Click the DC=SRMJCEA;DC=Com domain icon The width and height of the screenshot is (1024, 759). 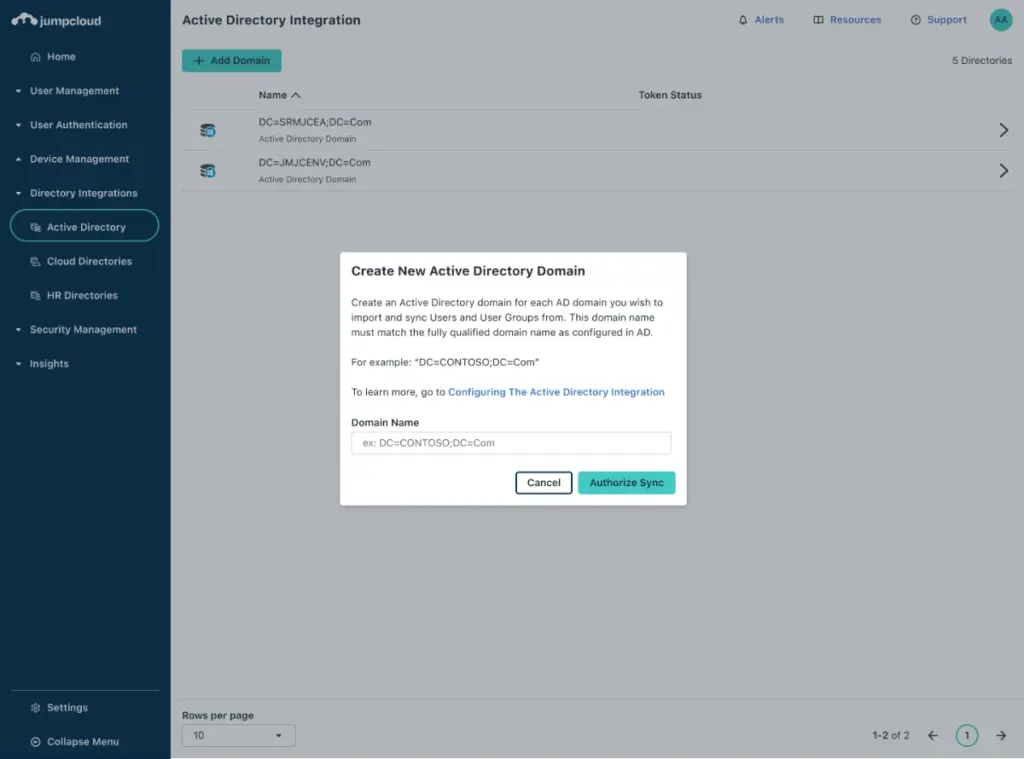tap(208, 131)
